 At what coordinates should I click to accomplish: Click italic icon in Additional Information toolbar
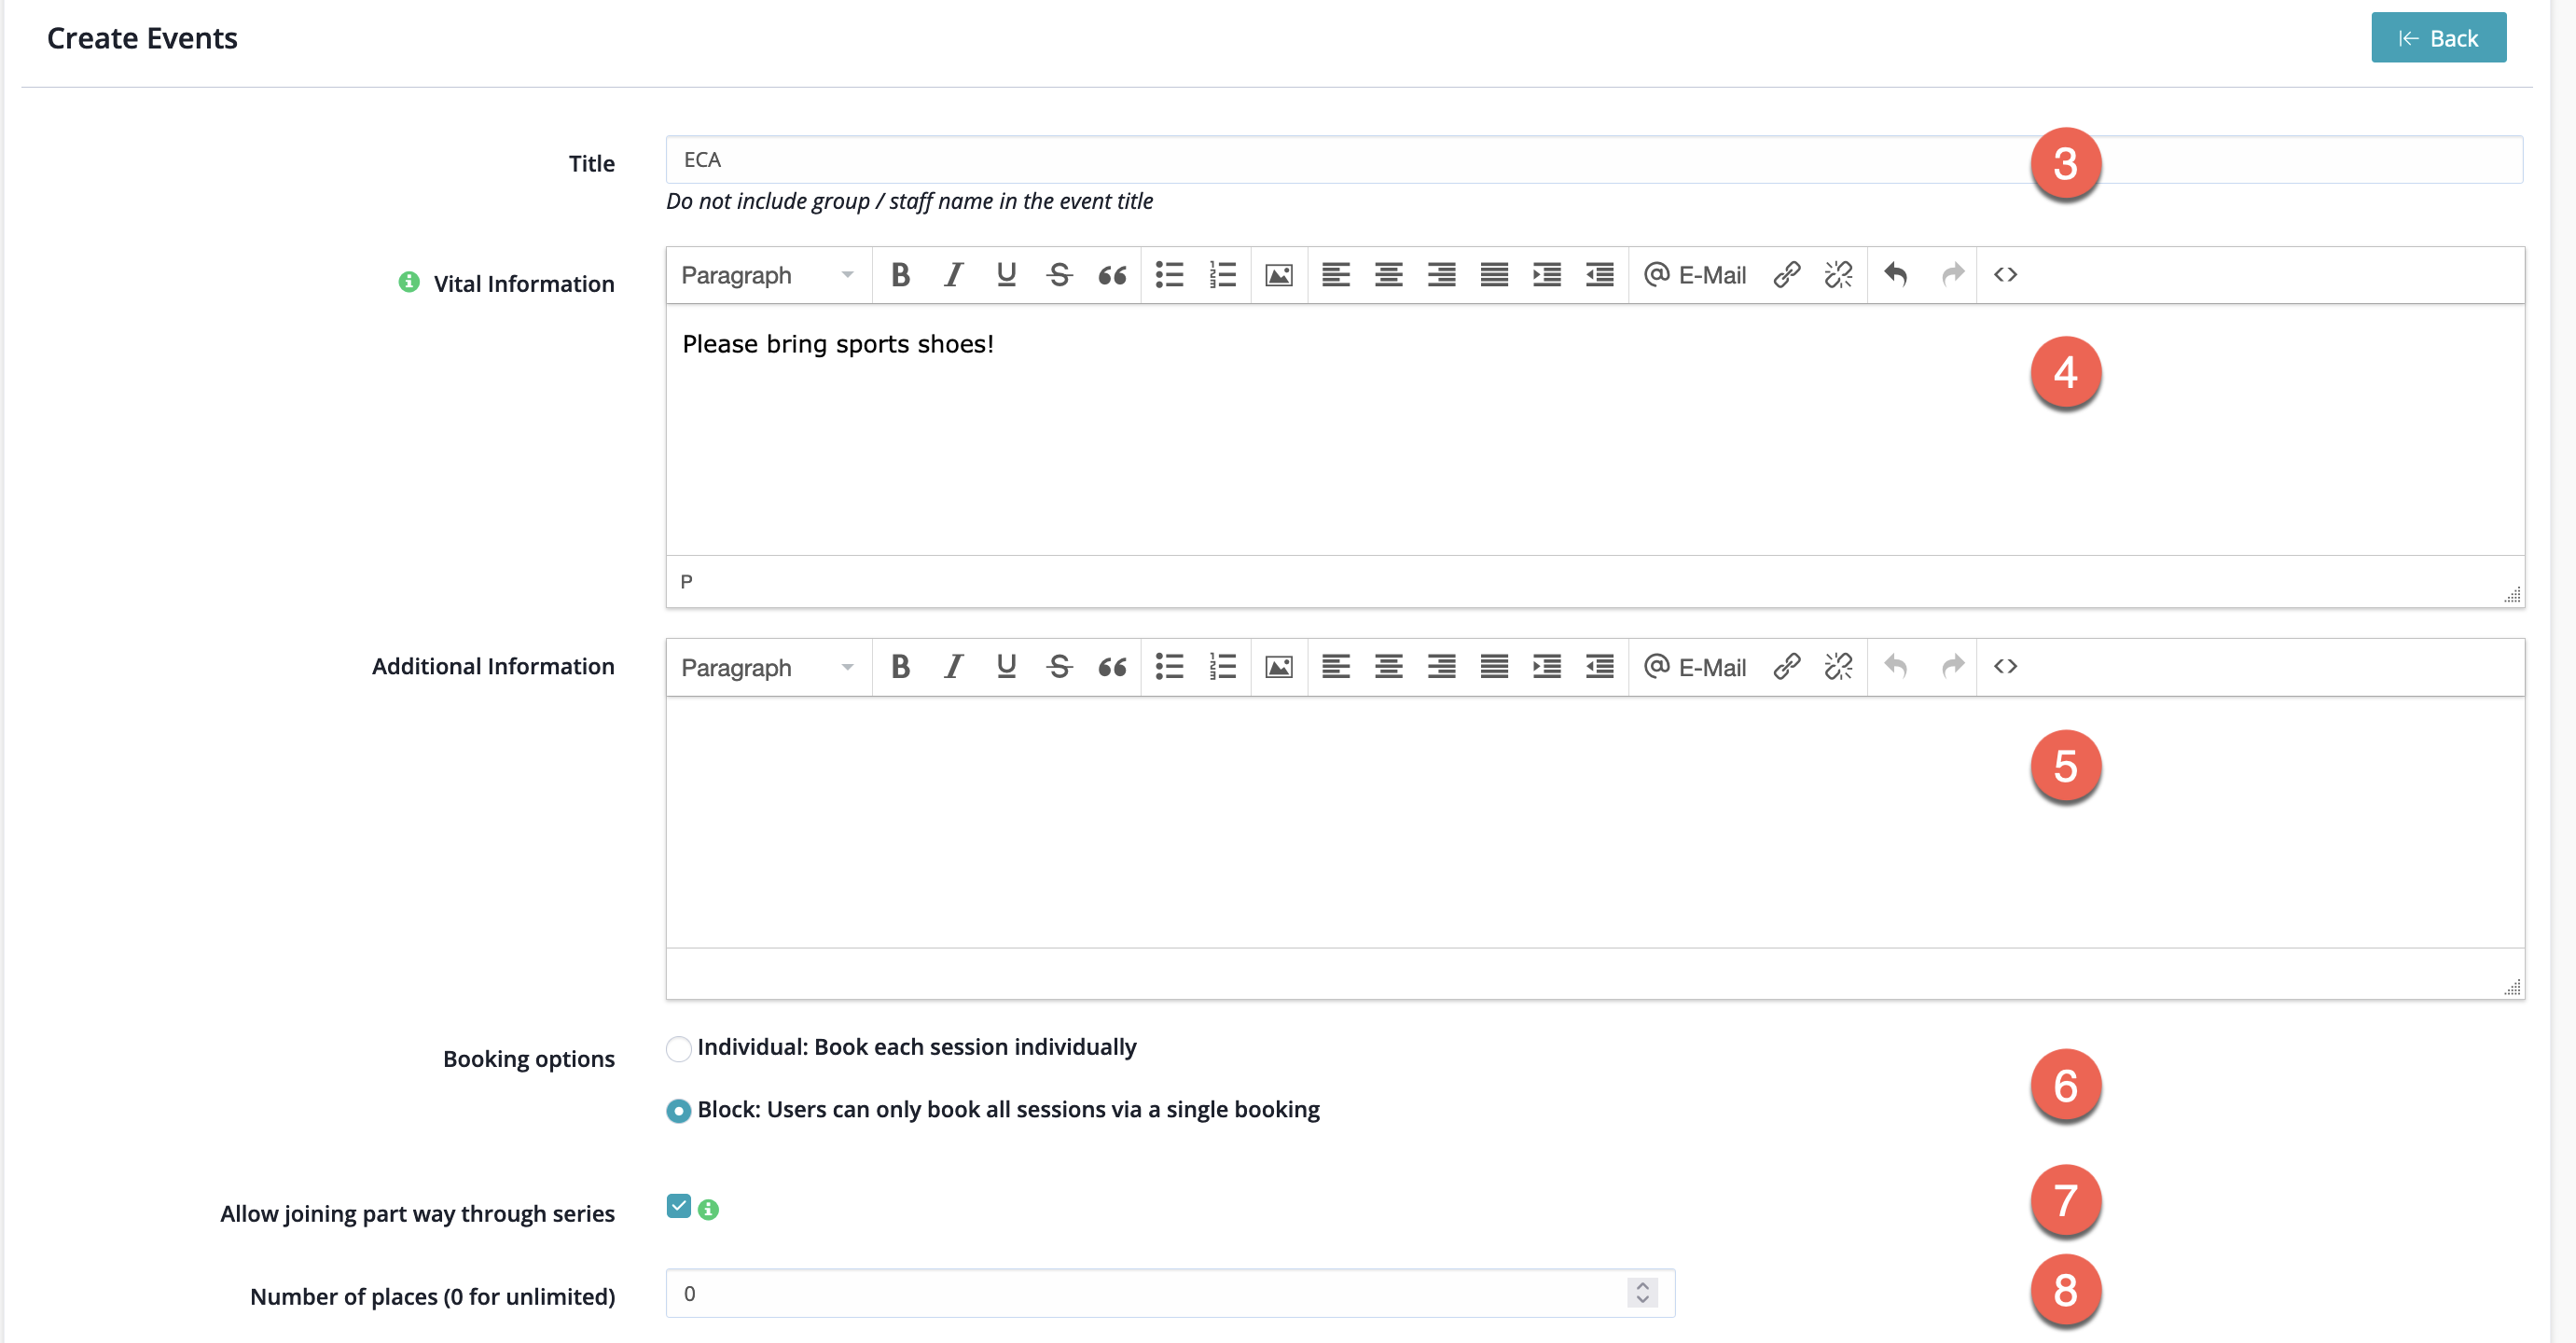tap(953, 667)
